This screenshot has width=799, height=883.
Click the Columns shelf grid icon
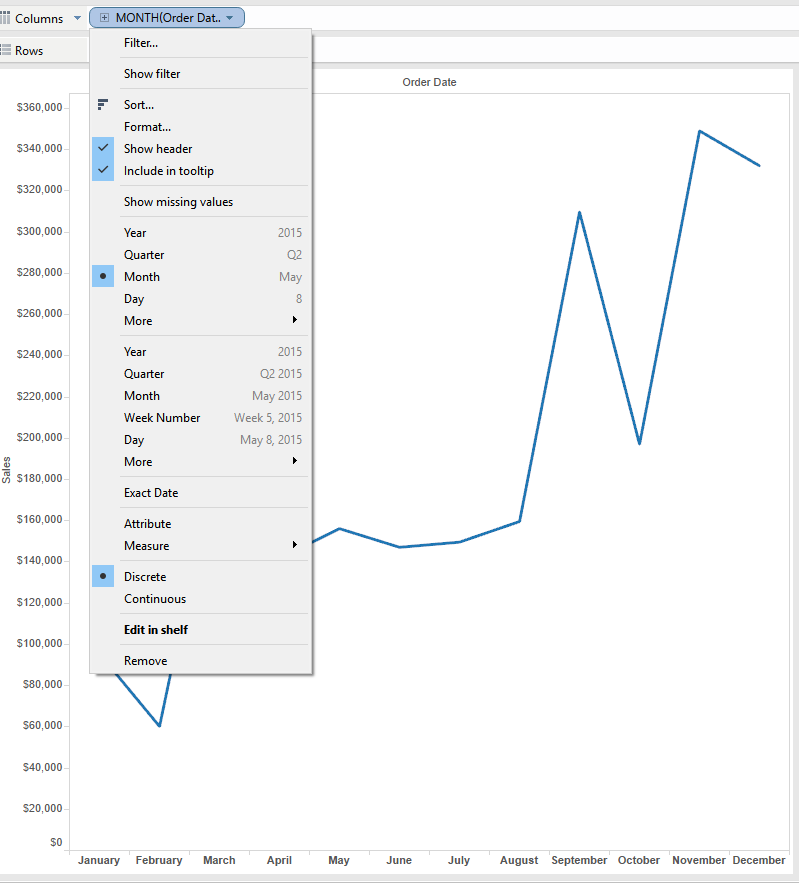5,18
